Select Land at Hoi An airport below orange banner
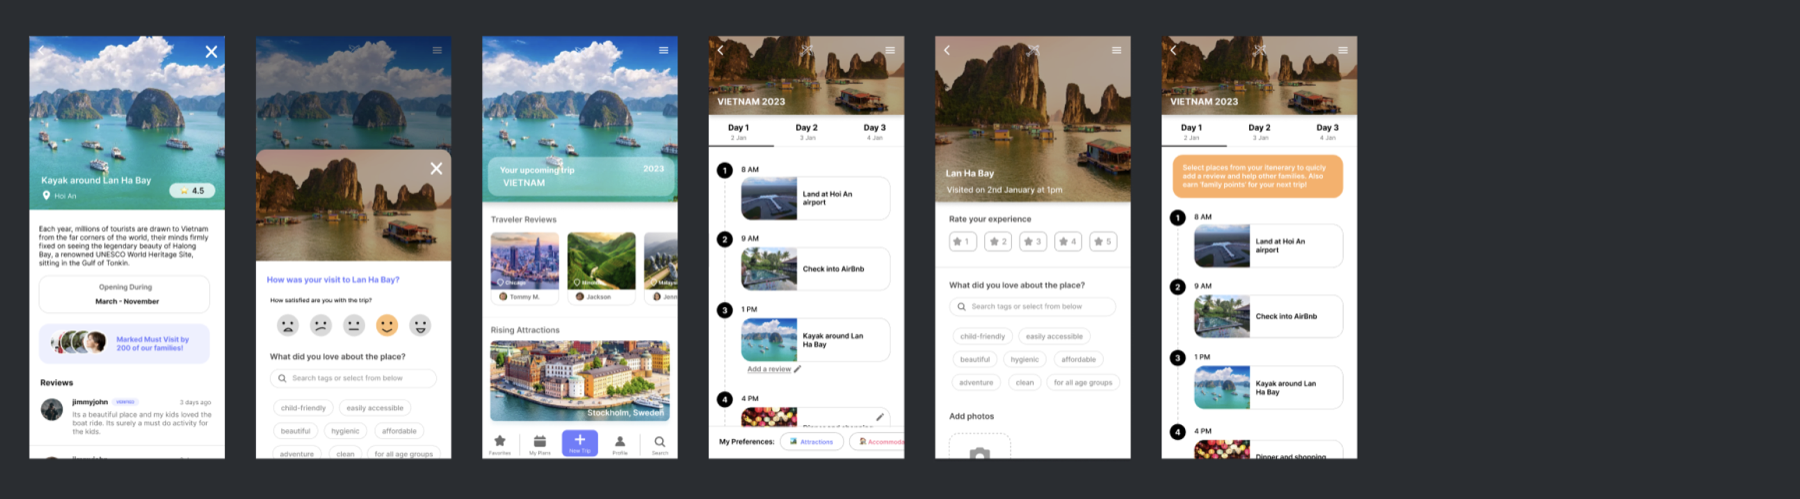1800x499 pixels. [1268, 246]
